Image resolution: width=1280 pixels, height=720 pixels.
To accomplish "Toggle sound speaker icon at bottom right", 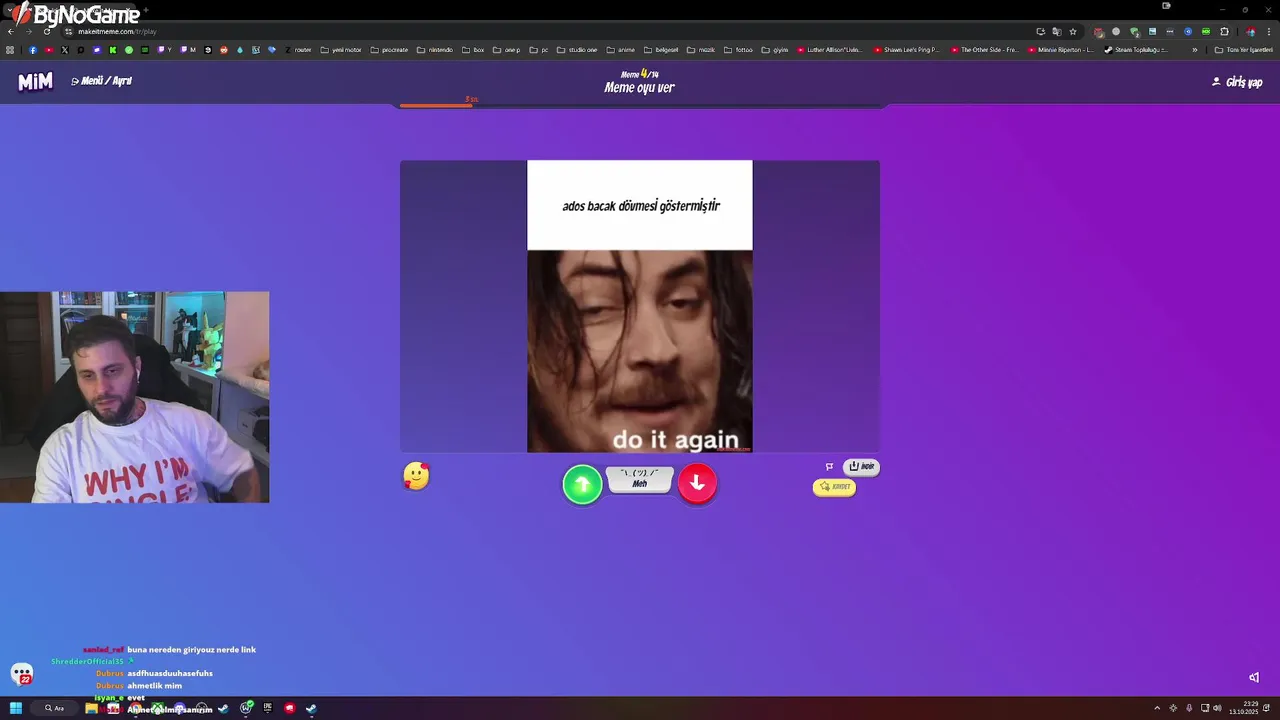I will tap(1254, 677).
